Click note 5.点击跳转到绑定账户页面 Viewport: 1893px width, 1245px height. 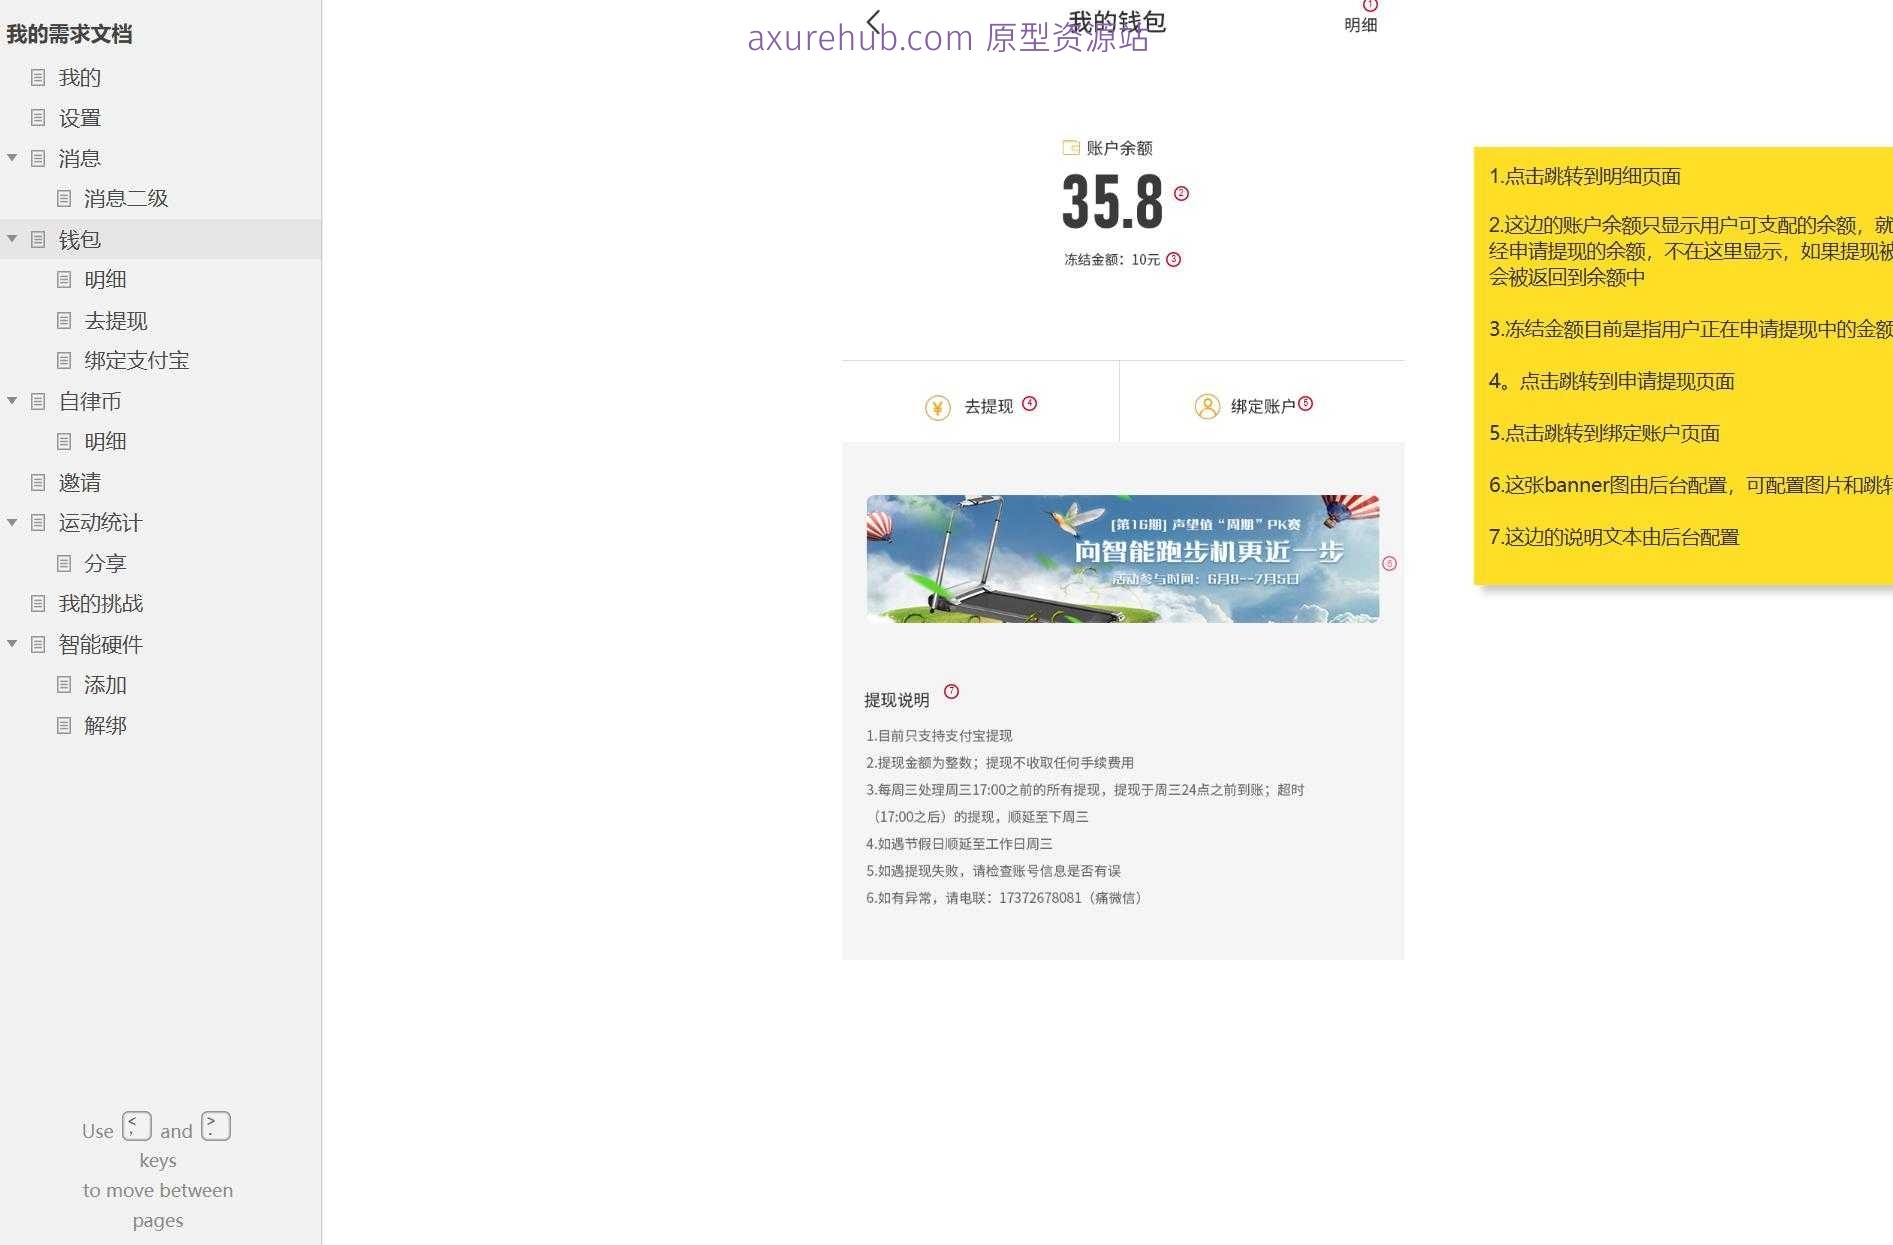[x=1604, y=433]
